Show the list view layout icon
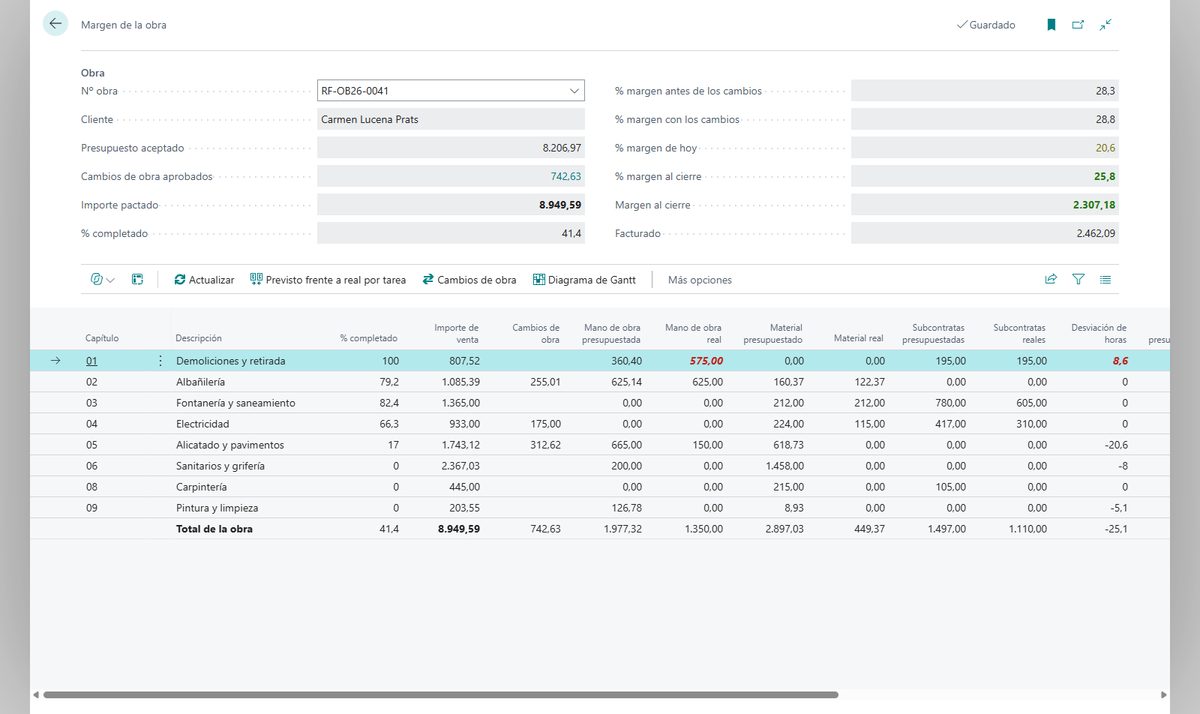Viewport: 1200px width, 714px height. pos(1106,280)
